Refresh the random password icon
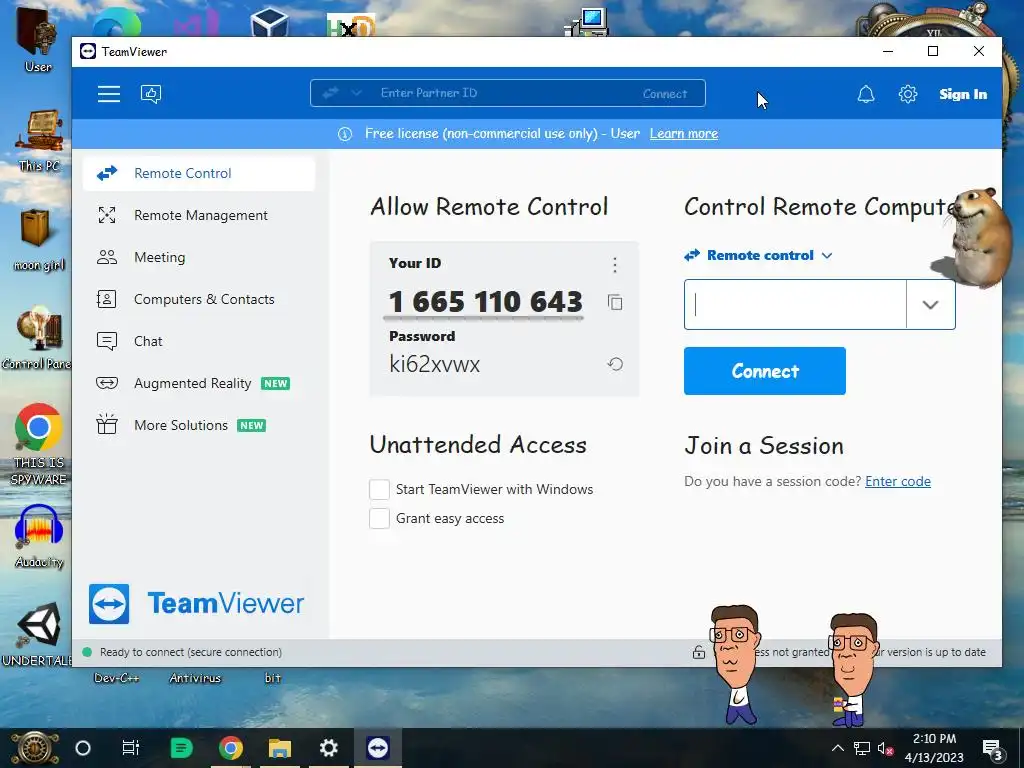This screenshot has width=1024, height=768. tap(615, 364)
